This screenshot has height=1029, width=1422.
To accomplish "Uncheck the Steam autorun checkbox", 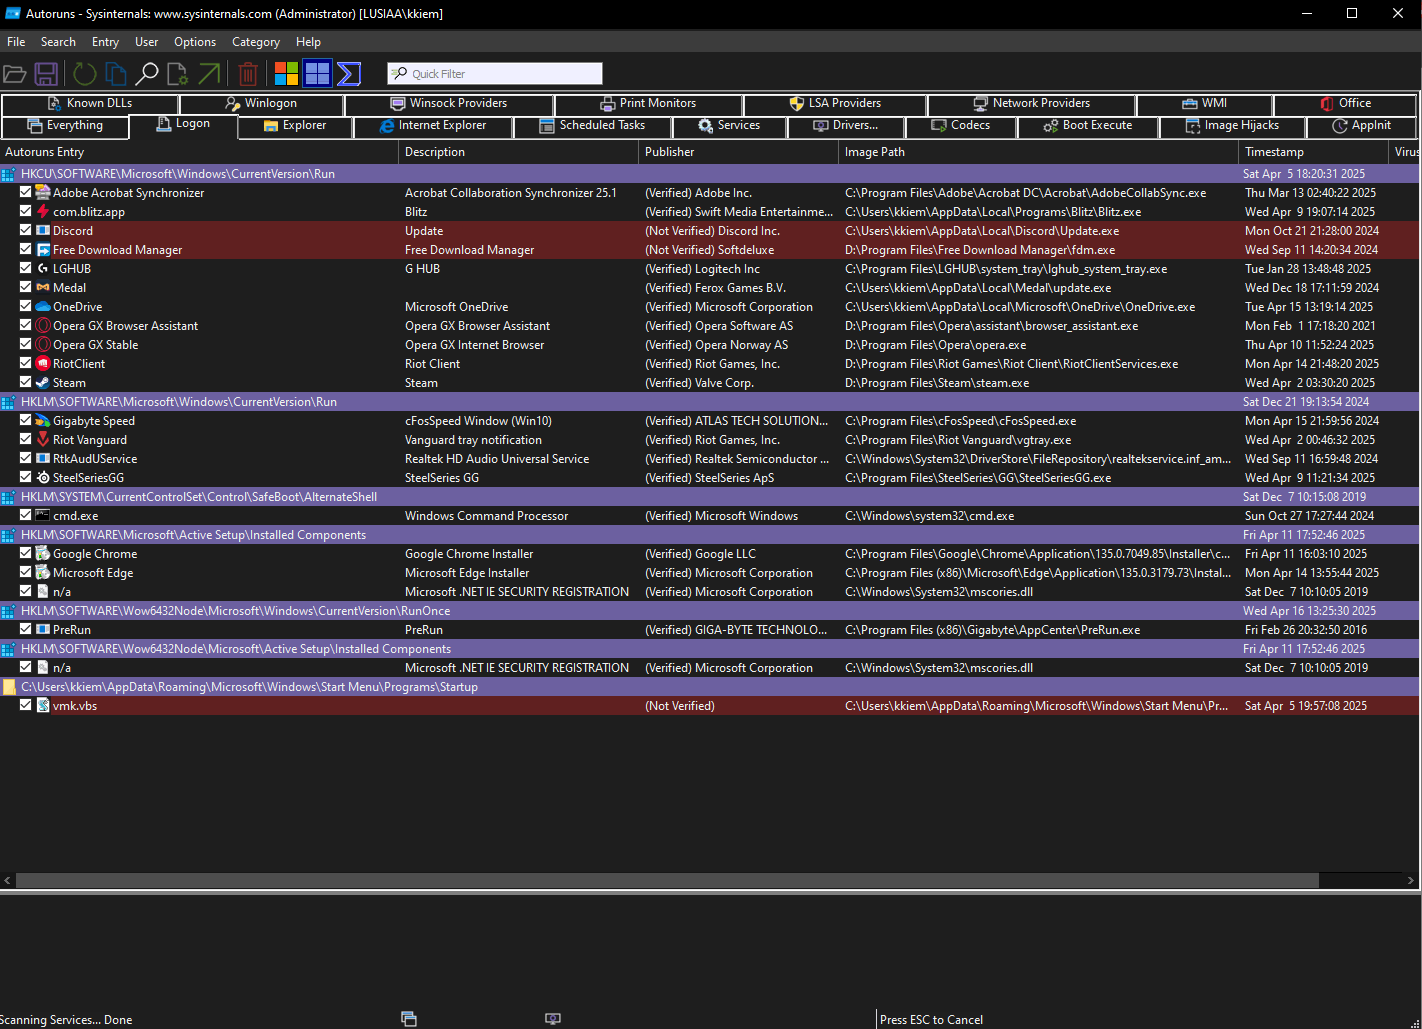I will [x=26, y=383].
